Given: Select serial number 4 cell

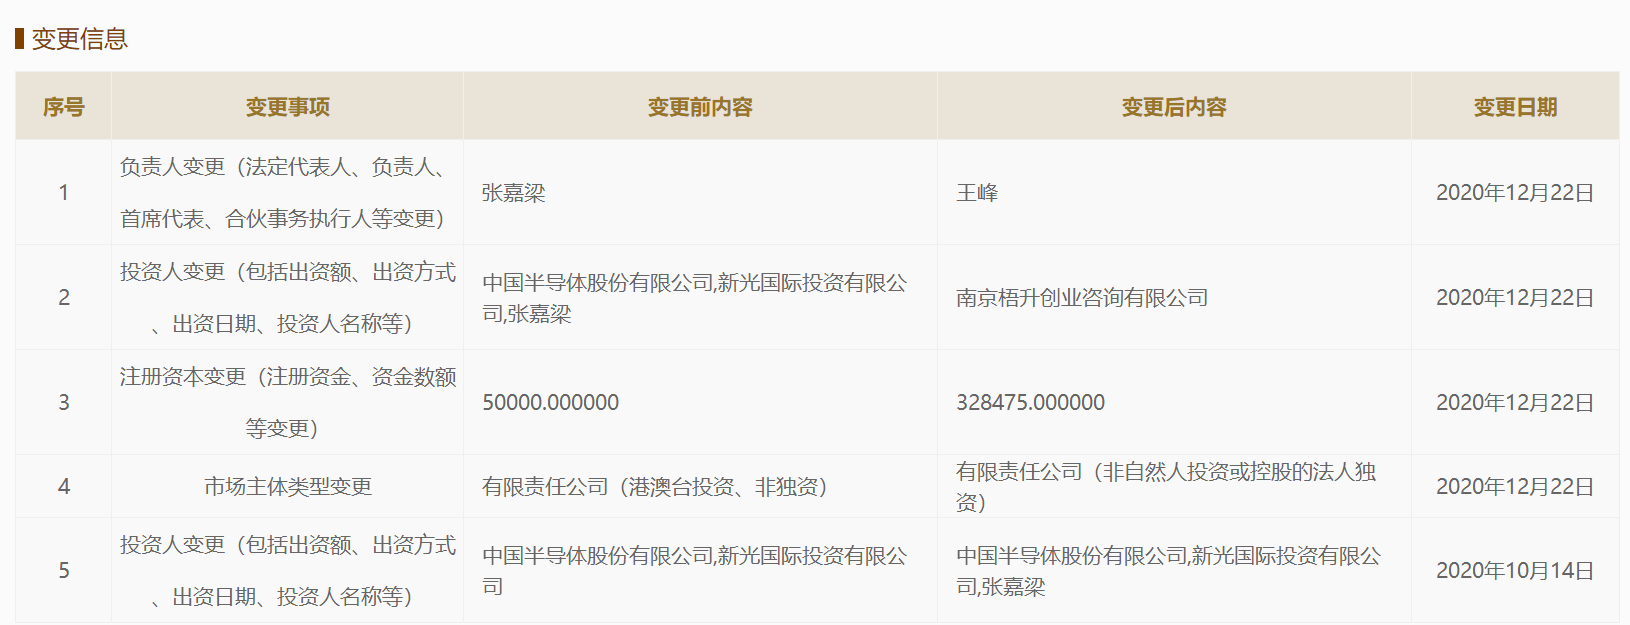Looking at the screenshot, I should tap(64, 487).
